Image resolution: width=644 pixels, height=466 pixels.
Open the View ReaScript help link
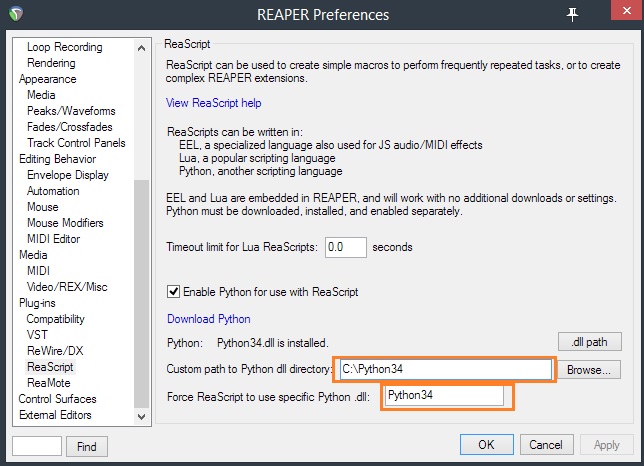[x=214, y=103]
